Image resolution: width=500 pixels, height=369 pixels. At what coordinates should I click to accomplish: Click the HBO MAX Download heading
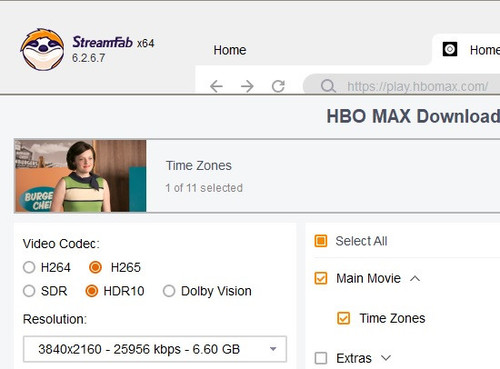[413, 116]
